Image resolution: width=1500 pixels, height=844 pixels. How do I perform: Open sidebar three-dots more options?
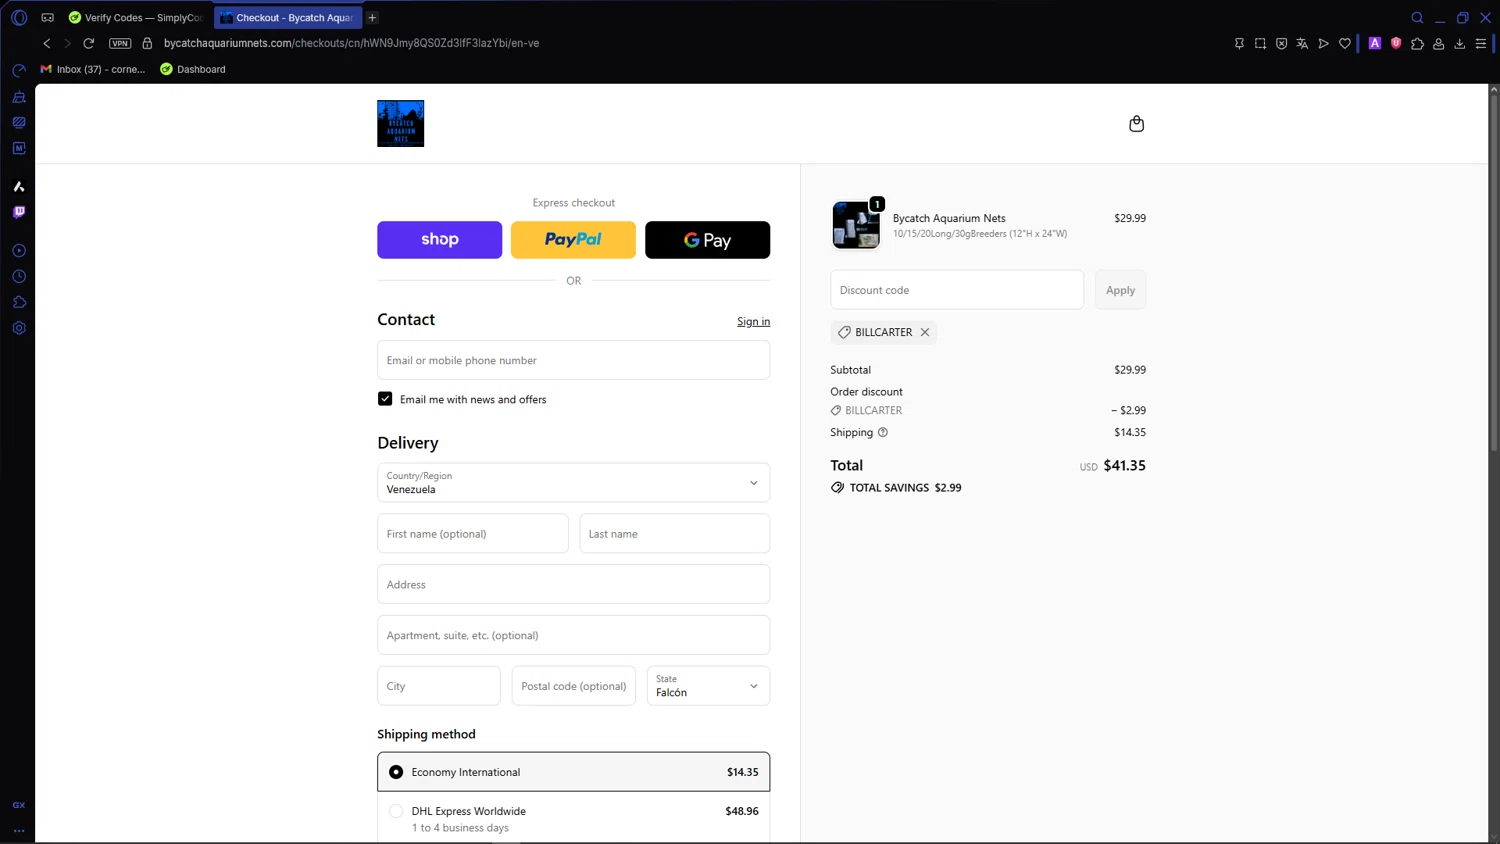point(19,831)
